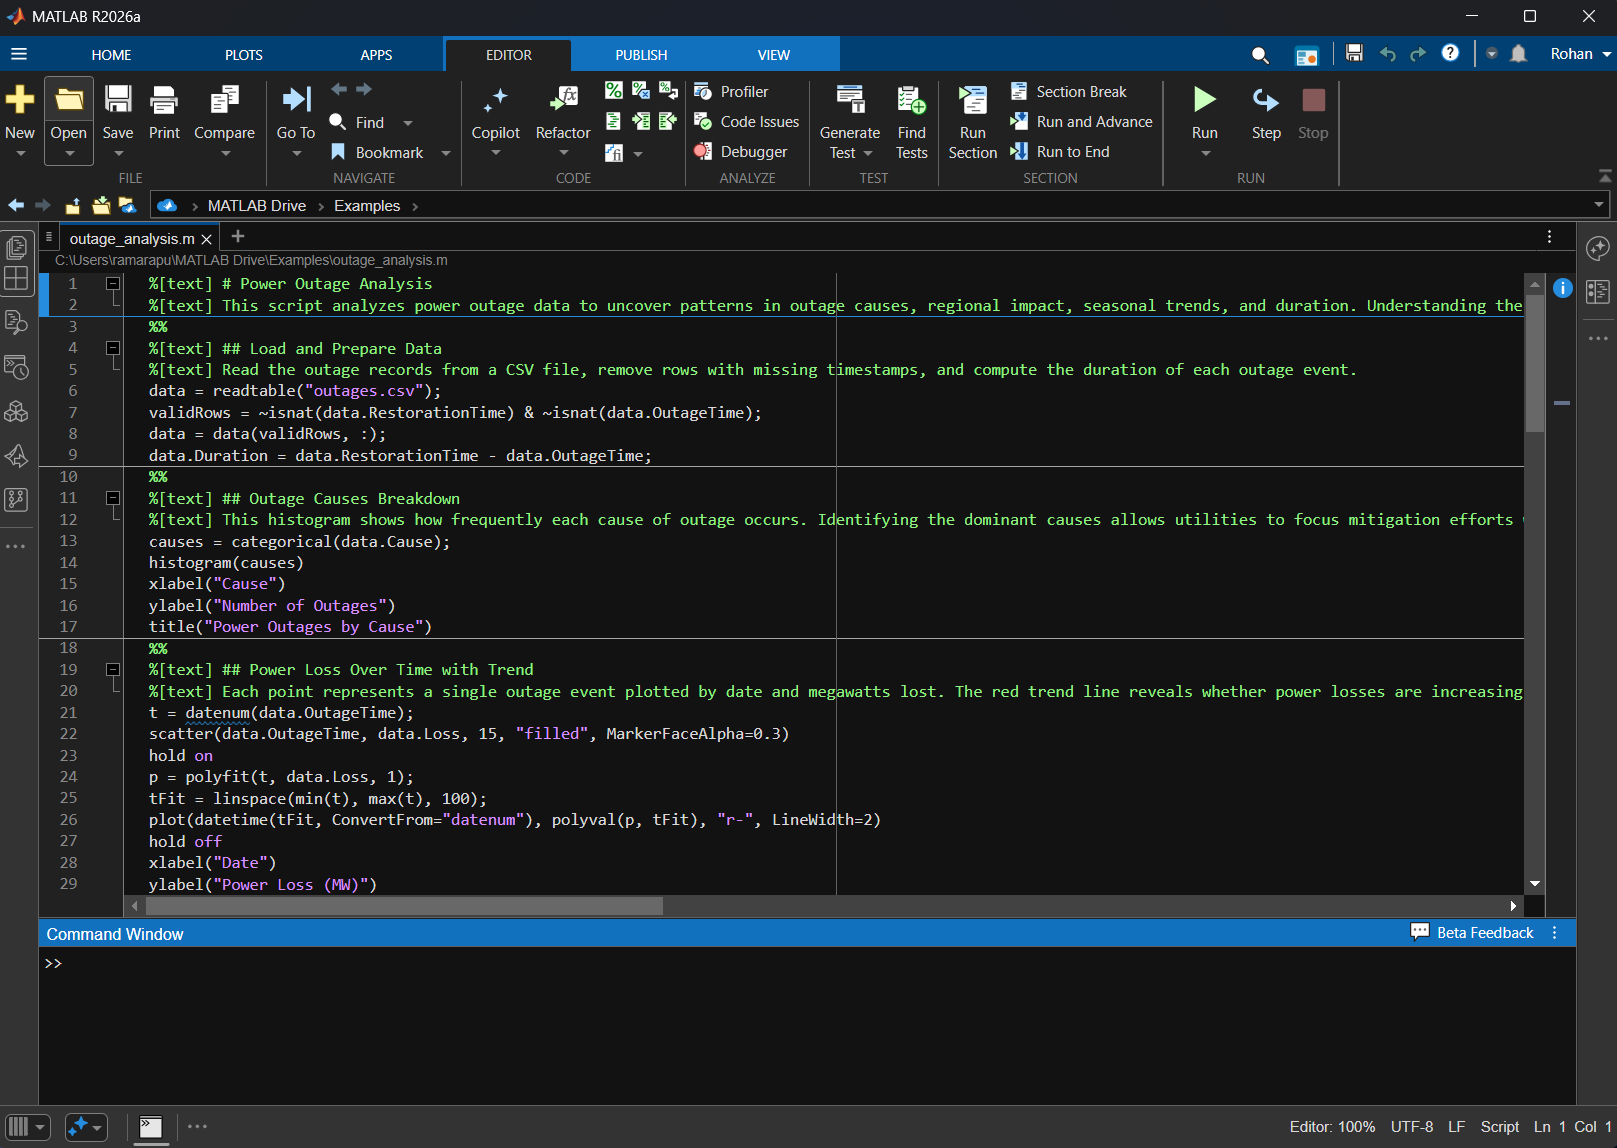Collapse the code fold at line 1
The height and width of the screenshot is (1148, 1617).
pyautogui.click(x=113, y=283)
